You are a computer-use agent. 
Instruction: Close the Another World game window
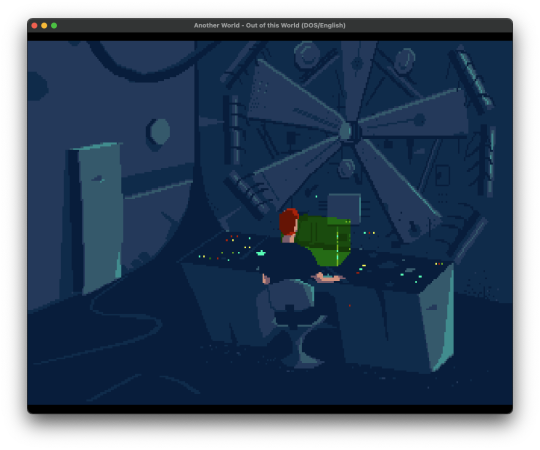point(34,25)
